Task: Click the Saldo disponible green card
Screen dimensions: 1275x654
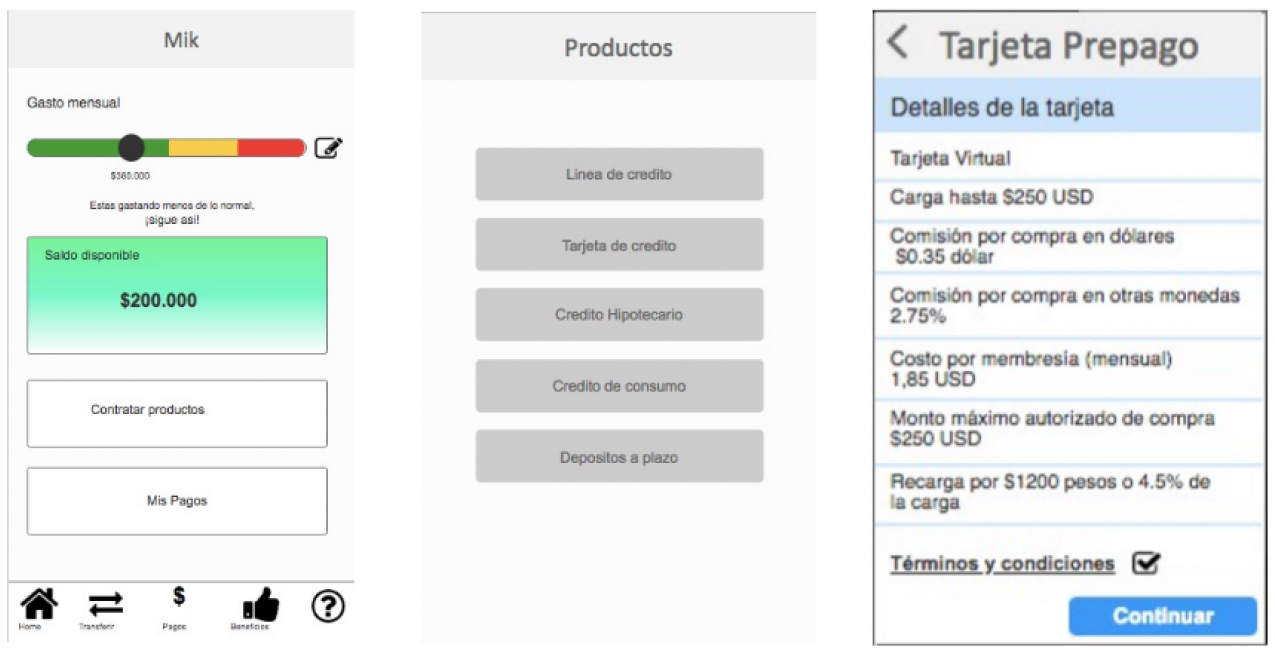Action: click(x=177, y=295)
